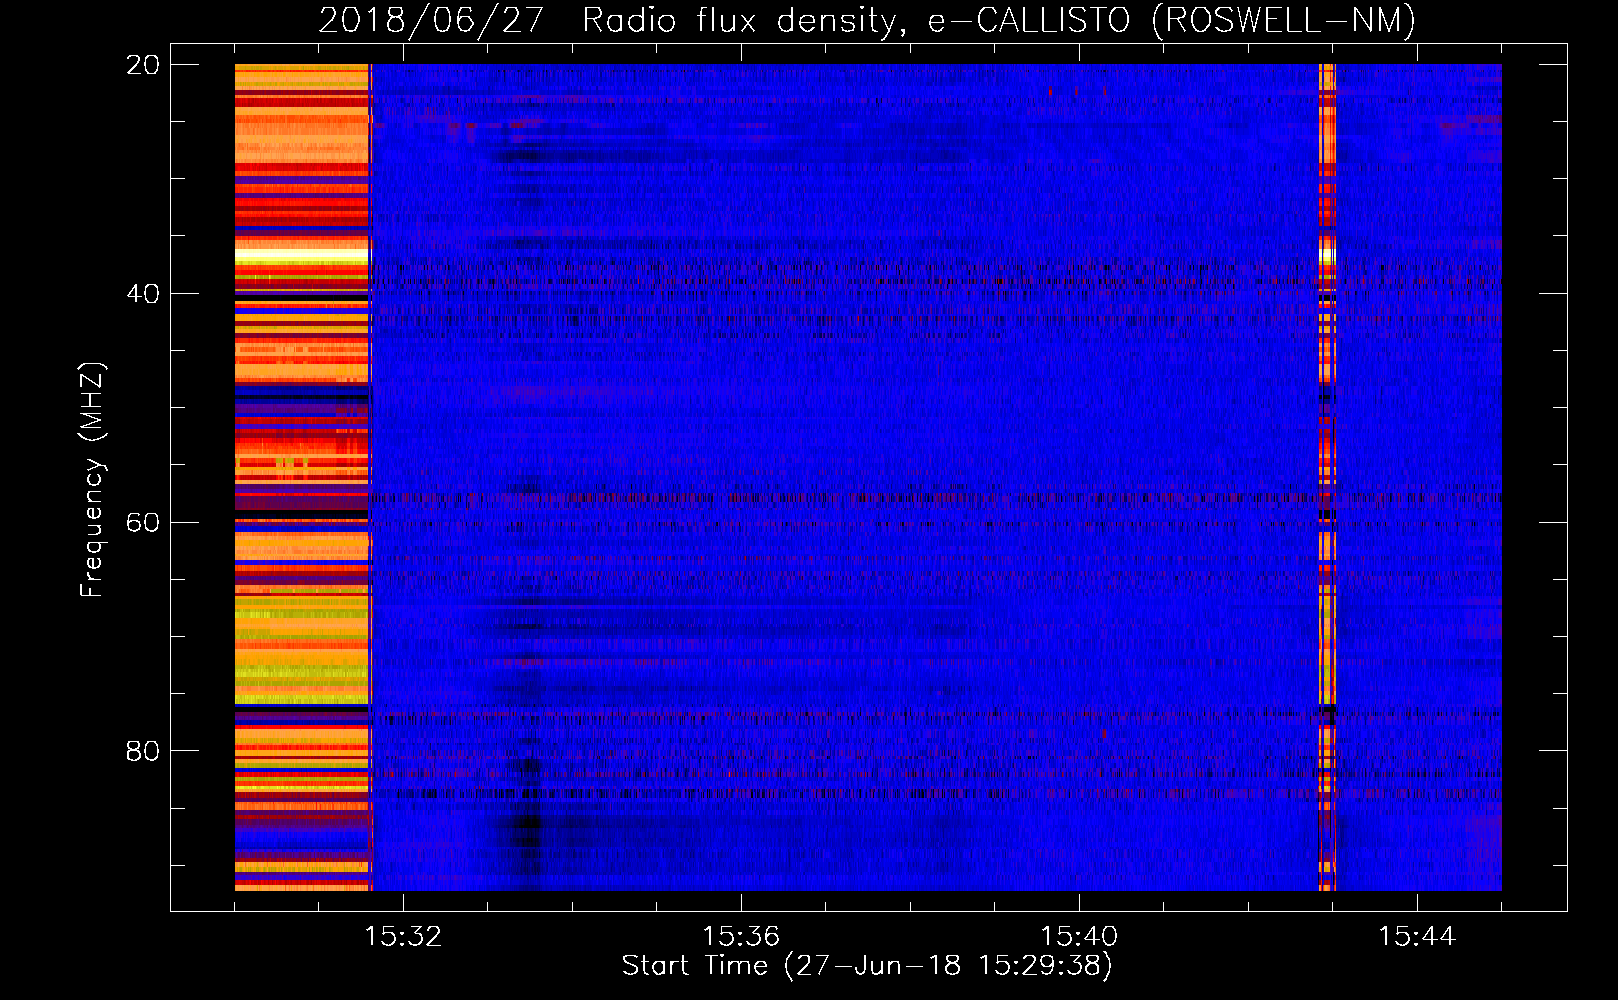The image size is (1618, 1000).
Task: Click the 15:32 time tick label
Action: pos(403,937)
